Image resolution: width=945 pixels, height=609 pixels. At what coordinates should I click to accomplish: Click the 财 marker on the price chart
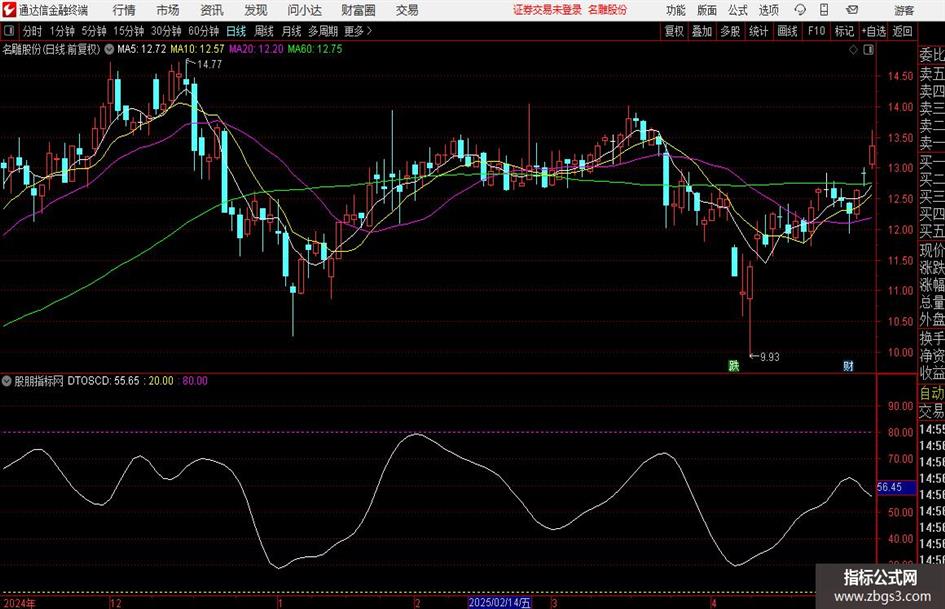click(848, 365)
